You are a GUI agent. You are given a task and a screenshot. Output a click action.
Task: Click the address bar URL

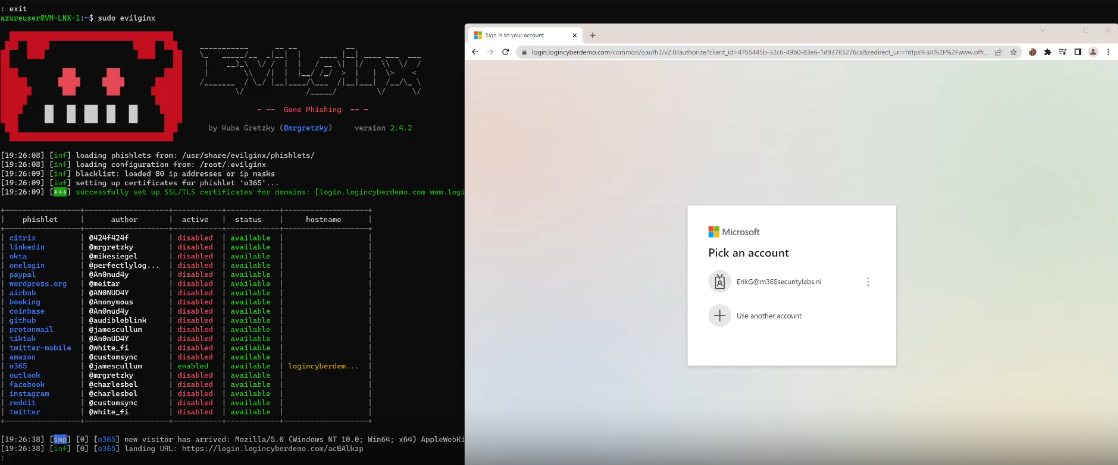(x=759, y=52)
